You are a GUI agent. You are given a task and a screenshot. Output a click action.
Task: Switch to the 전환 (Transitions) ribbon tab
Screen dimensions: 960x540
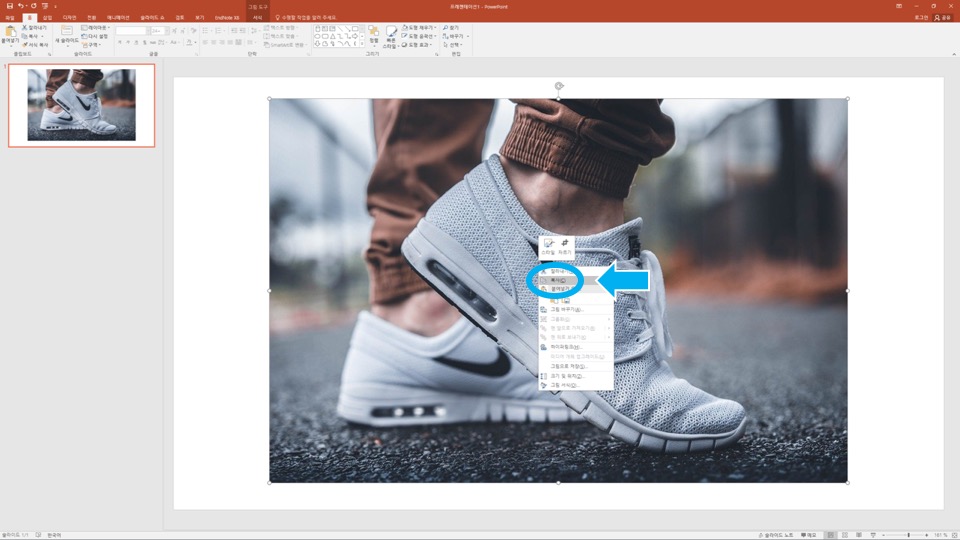[x=91, y=18]
